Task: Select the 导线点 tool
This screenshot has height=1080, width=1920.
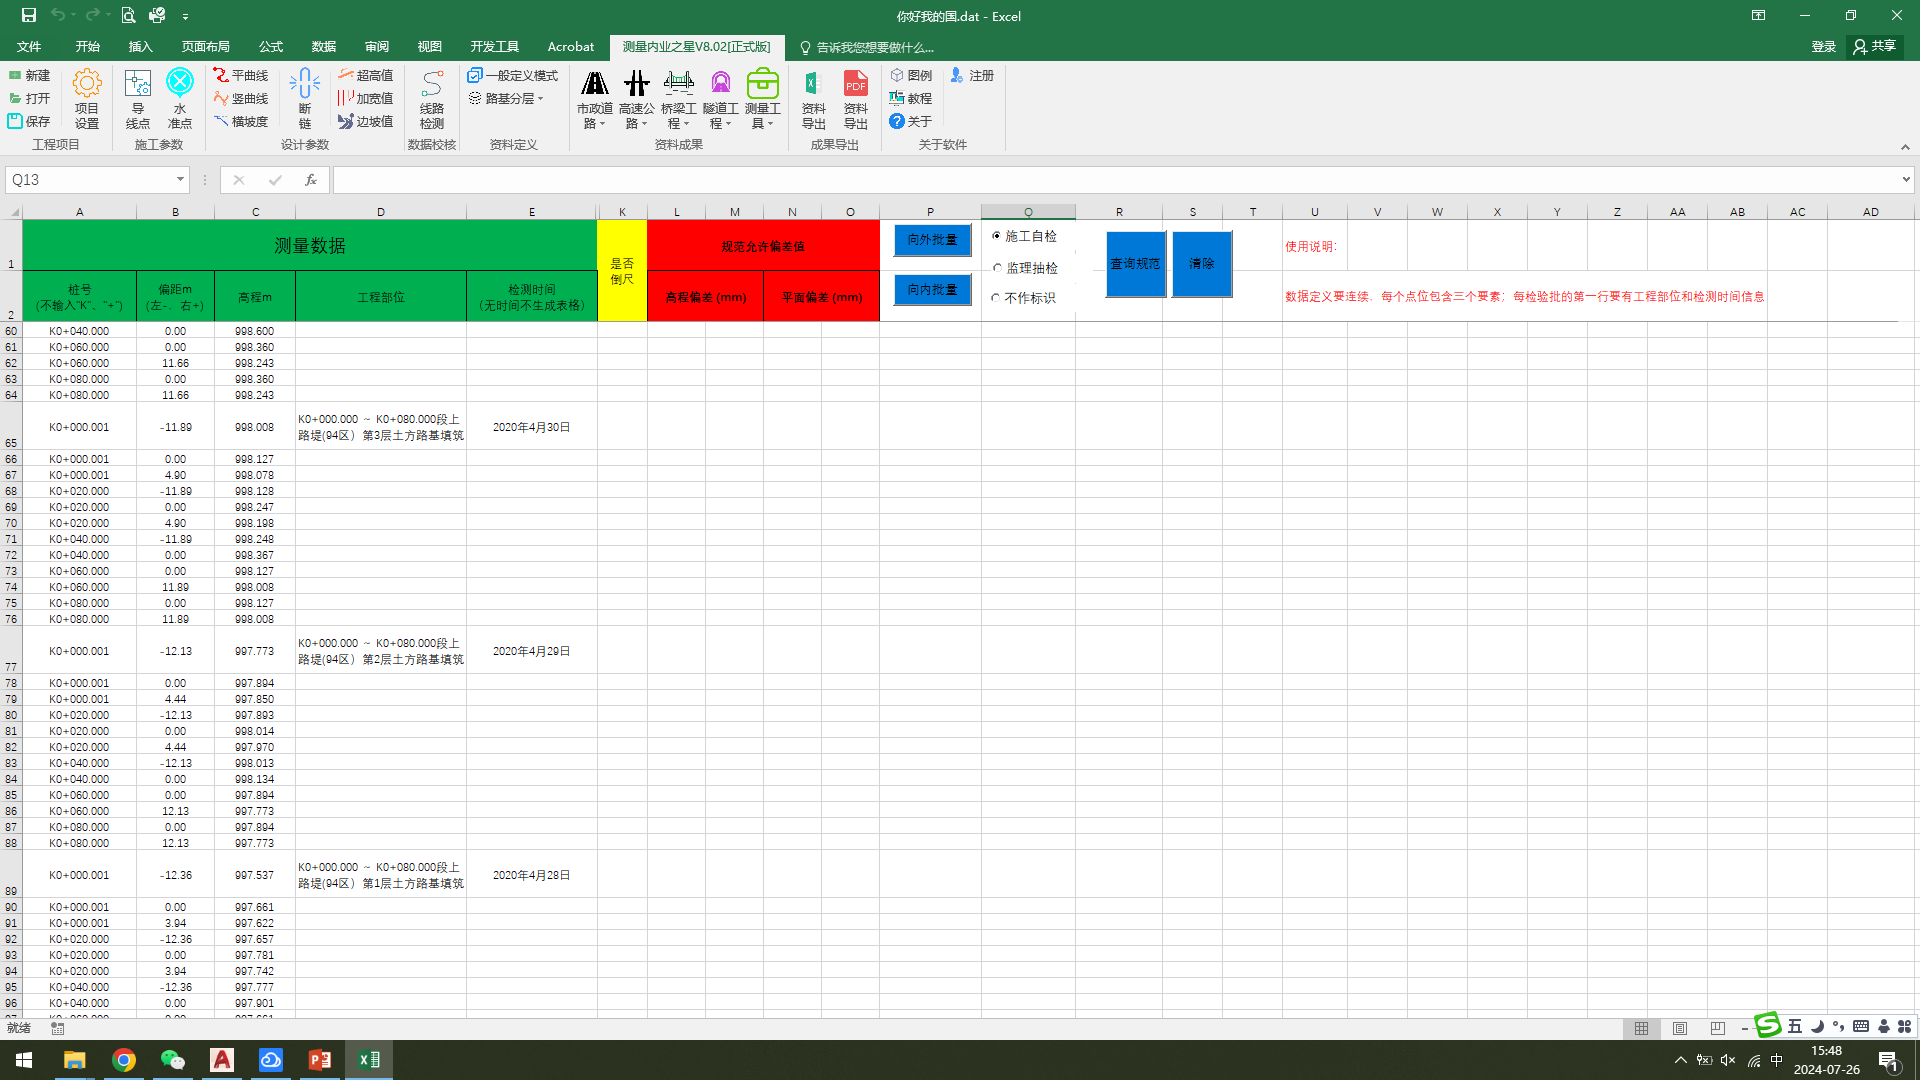Action: point(137,97)
